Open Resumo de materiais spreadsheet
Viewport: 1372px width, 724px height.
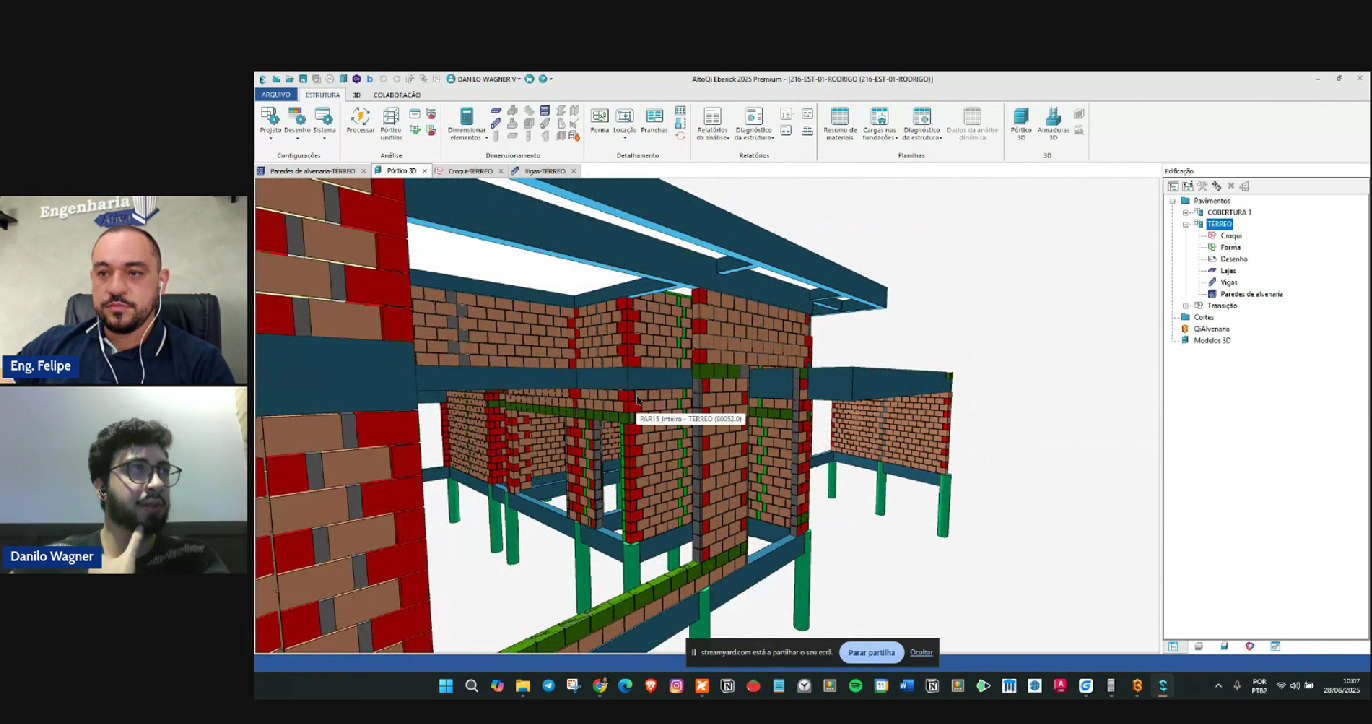840,118
